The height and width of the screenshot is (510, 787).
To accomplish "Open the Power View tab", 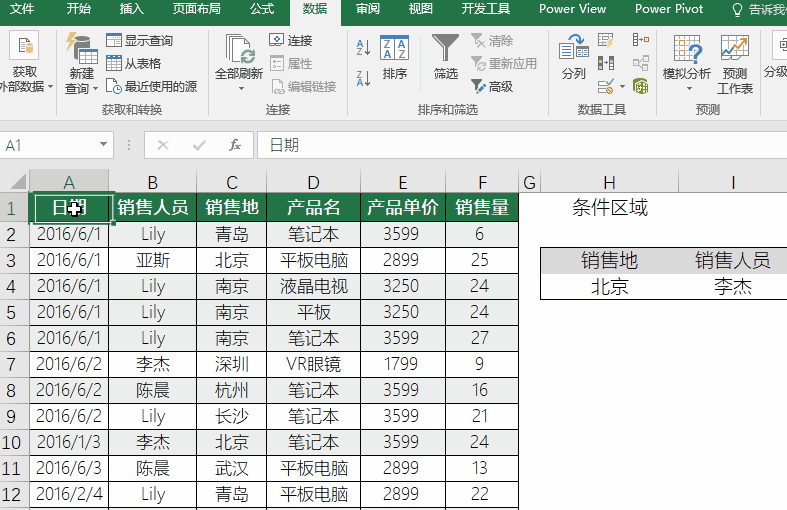I will click(572, 9).
